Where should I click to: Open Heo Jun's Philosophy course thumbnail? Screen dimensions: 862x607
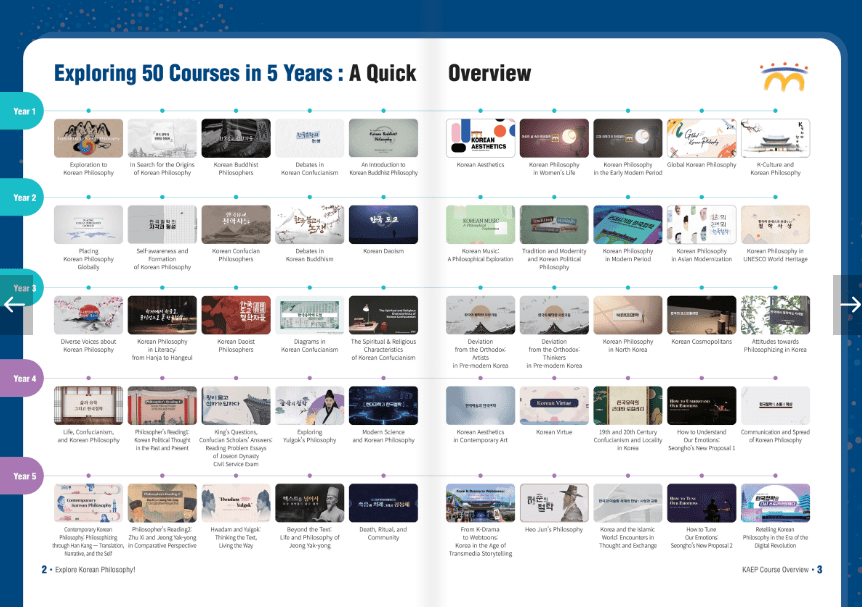pos(554,503)
